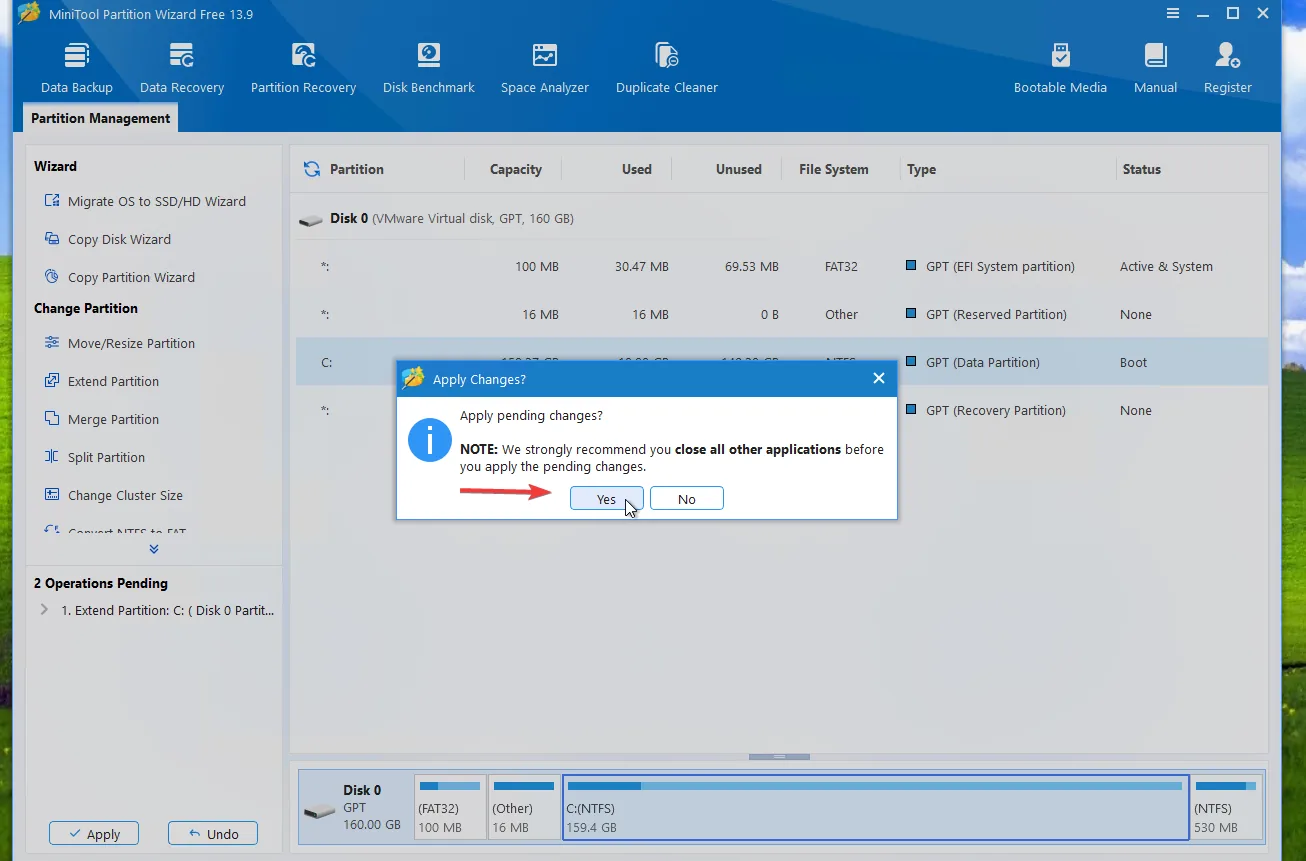Launch Data Recovery from the toolbar
Screen dimensions: 1306x861
point(182,68)
